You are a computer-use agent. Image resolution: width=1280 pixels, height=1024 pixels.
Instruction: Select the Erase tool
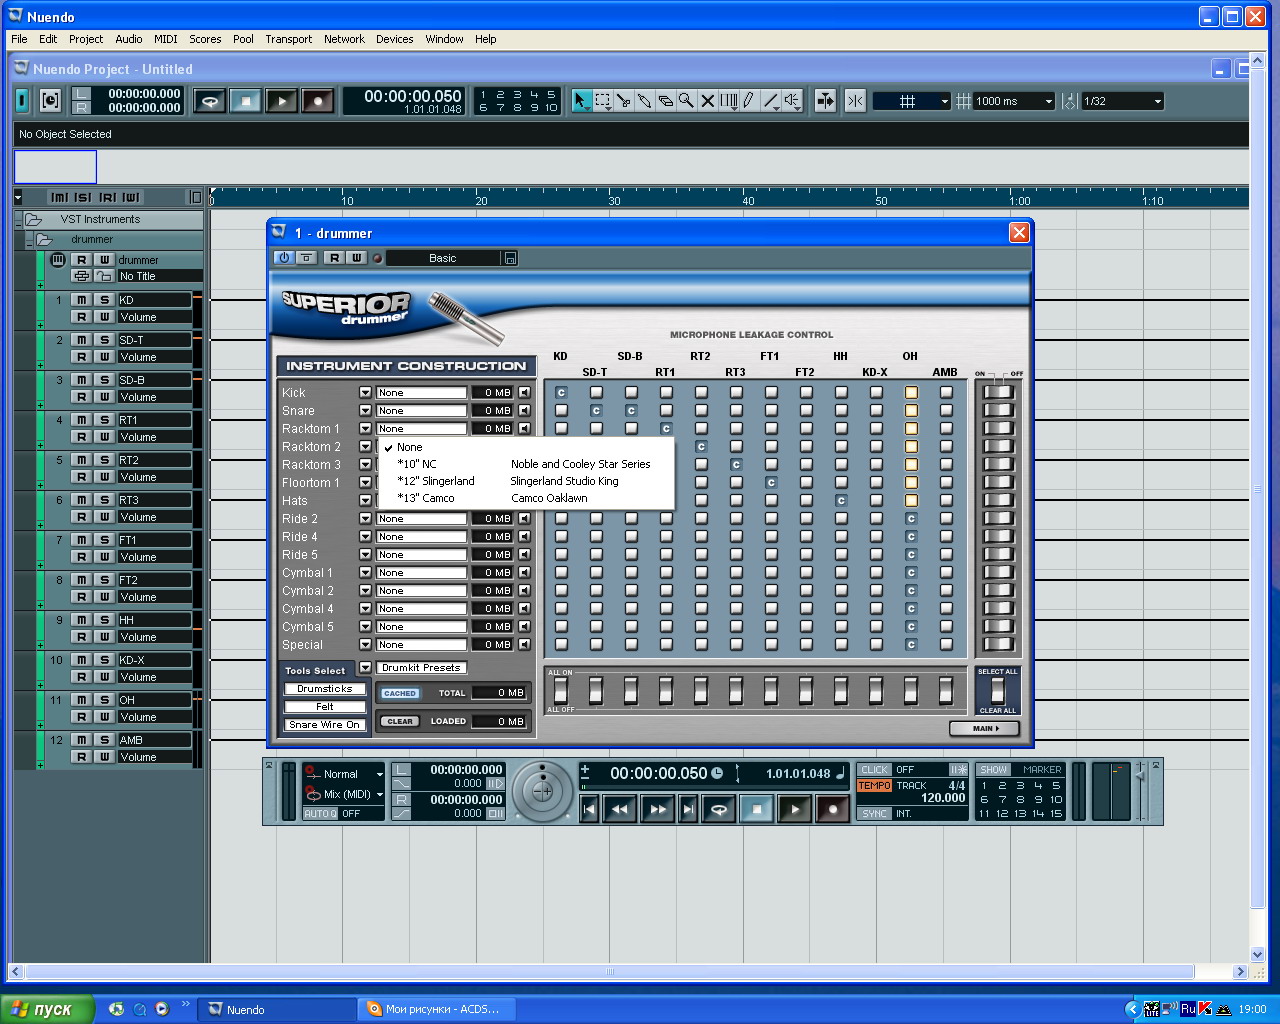coord(666,101)
